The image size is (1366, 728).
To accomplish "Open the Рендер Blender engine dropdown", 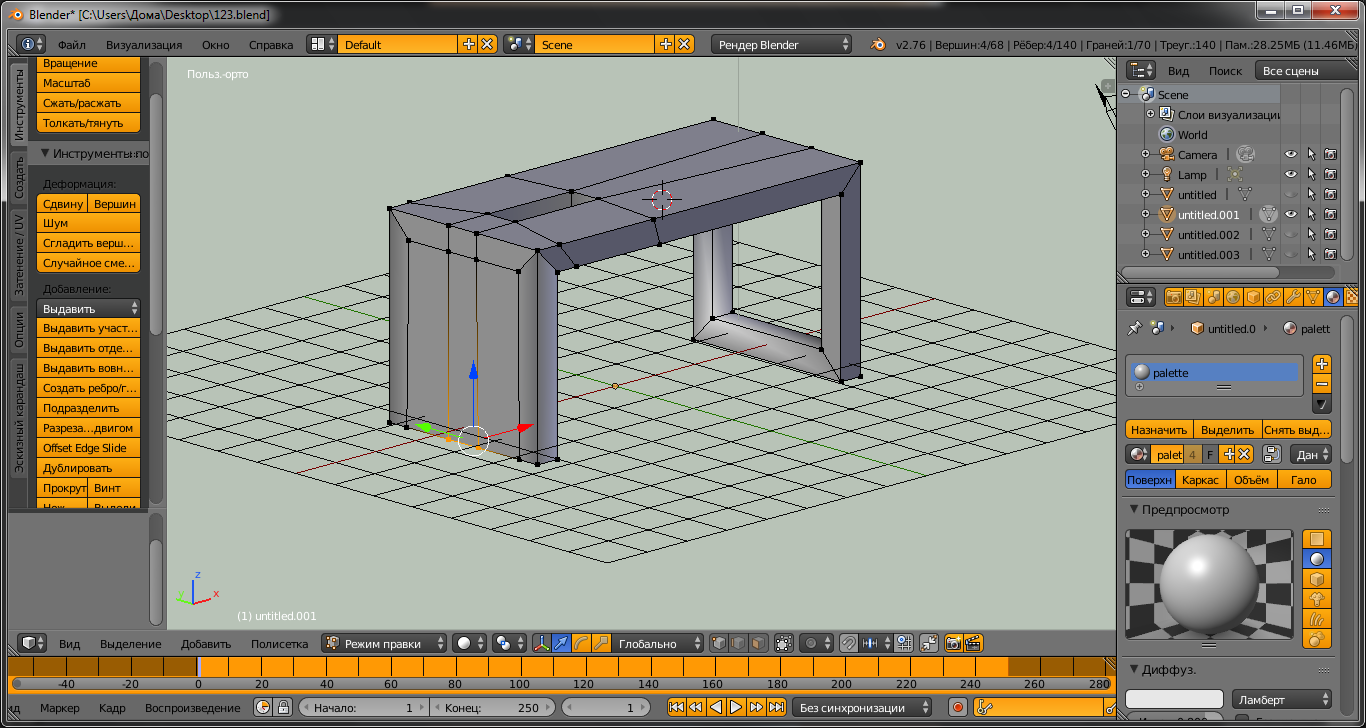I will pos(781,44).
